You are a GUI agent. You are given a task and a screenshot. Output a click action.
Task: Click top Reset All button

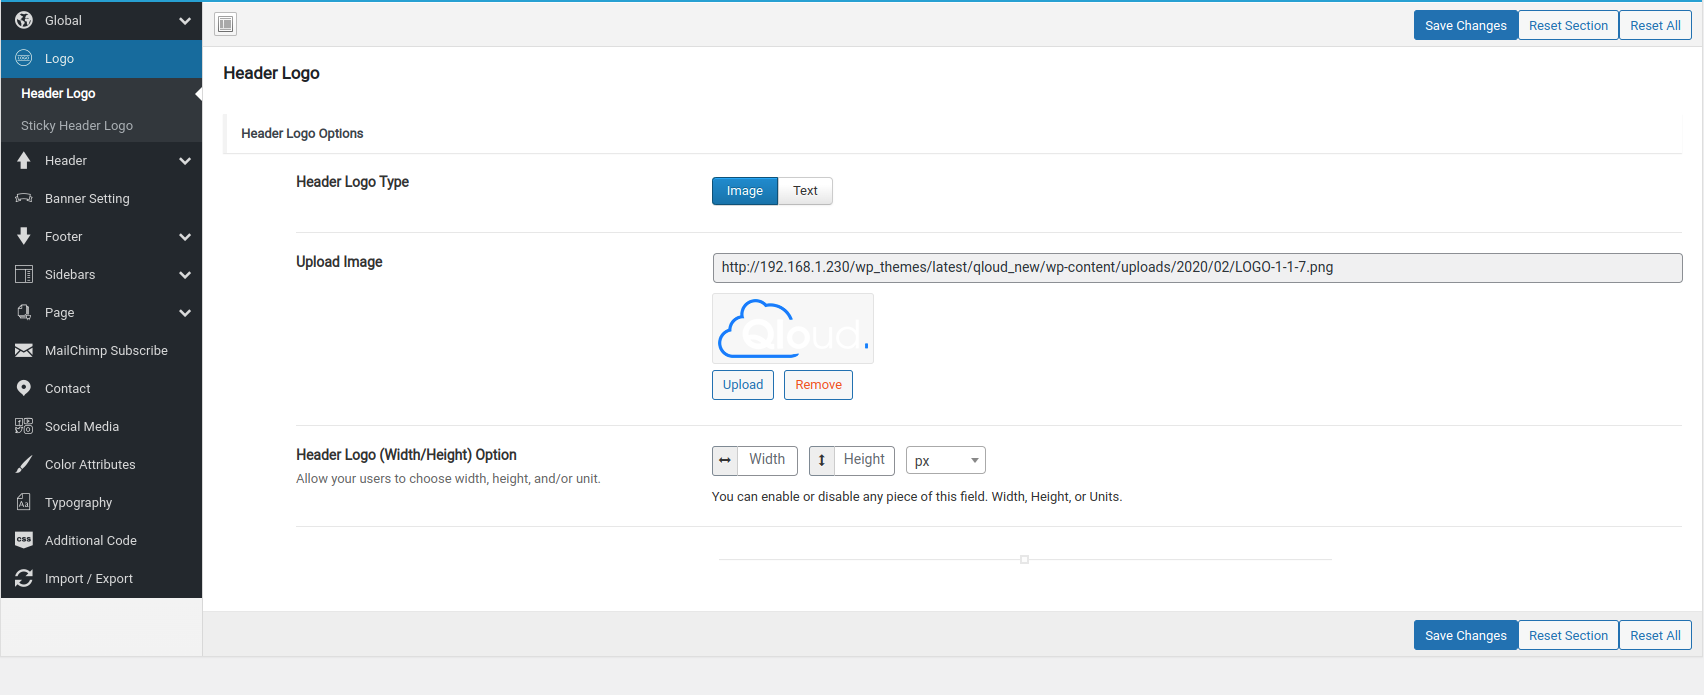coord(1655,25)
